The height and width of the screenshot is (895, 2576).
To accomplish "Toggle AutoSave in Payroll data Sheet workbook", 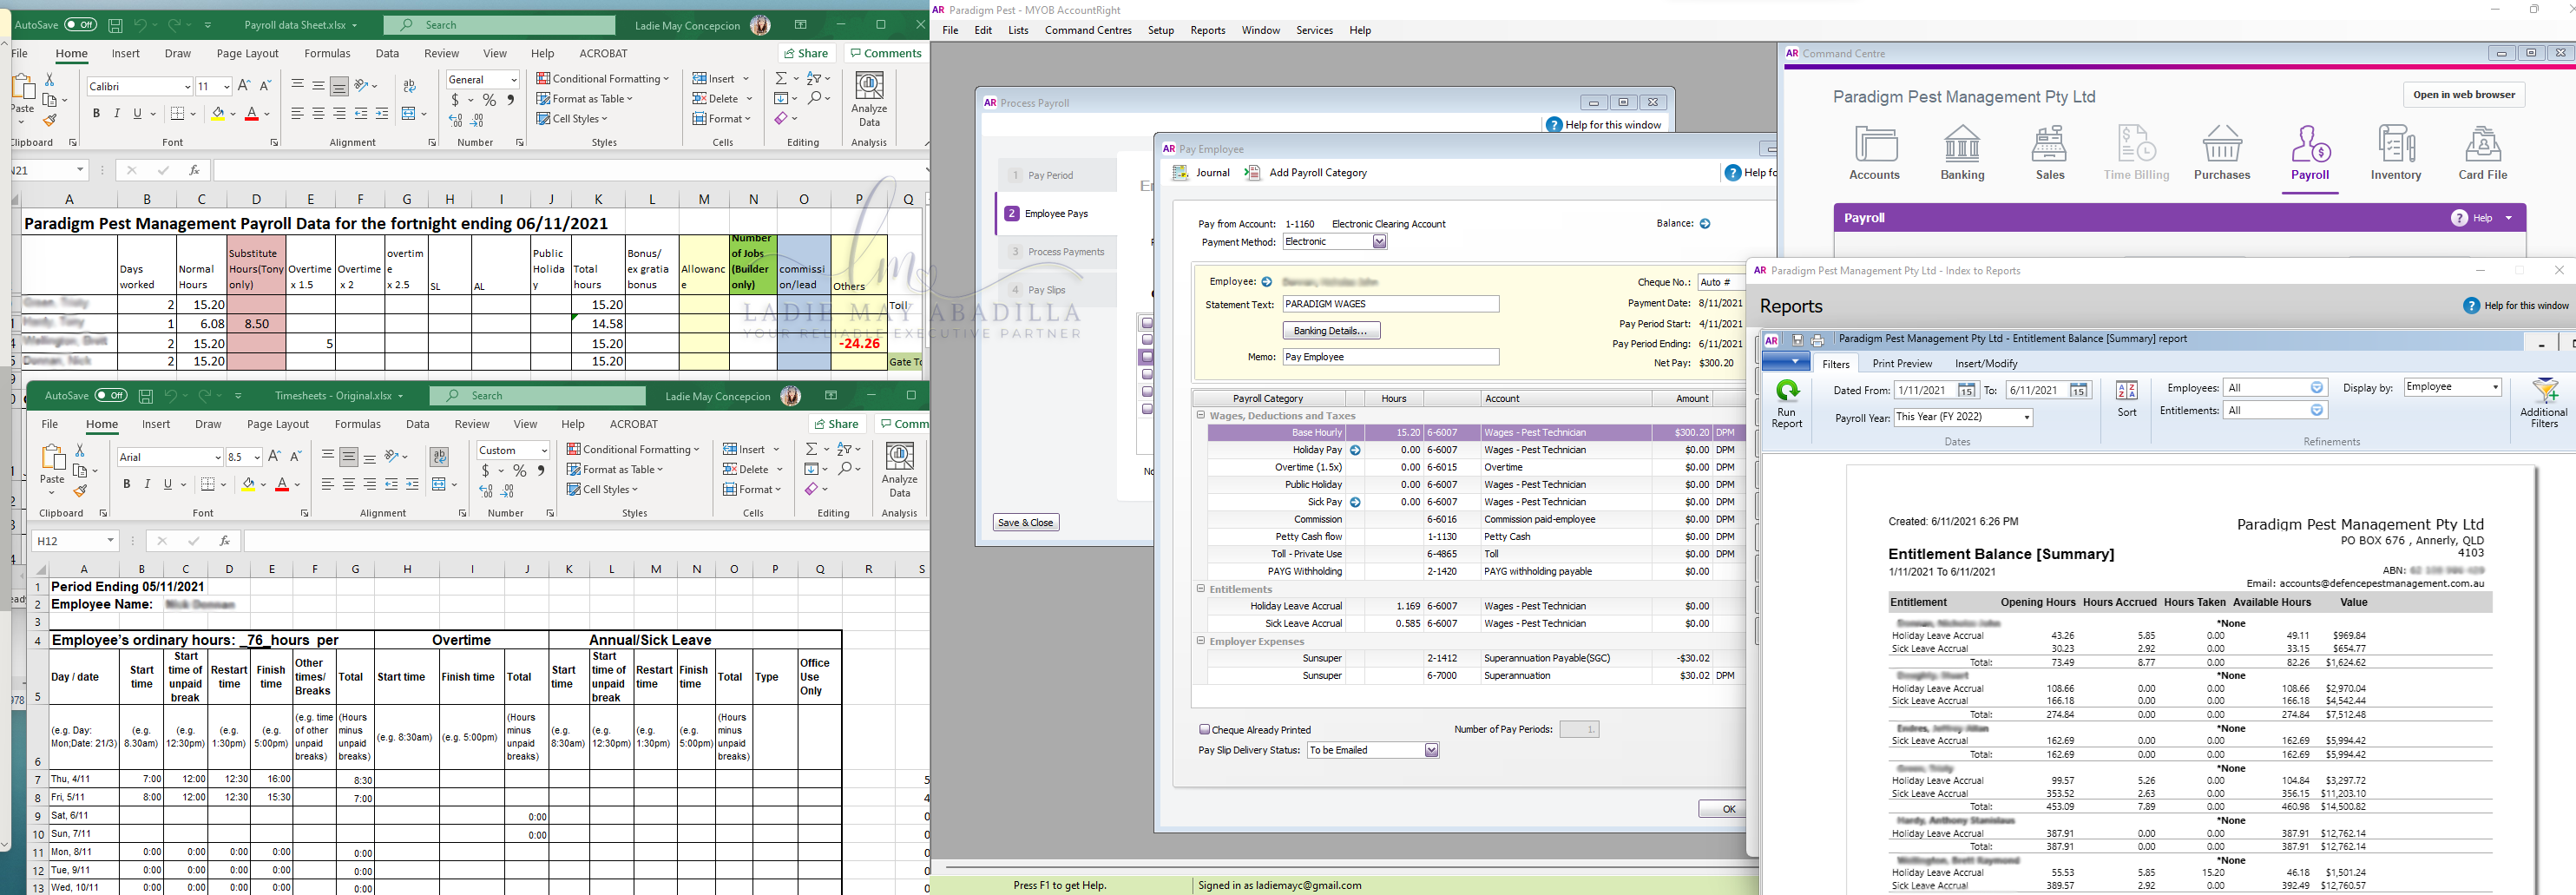I will [x=80, y=25].
